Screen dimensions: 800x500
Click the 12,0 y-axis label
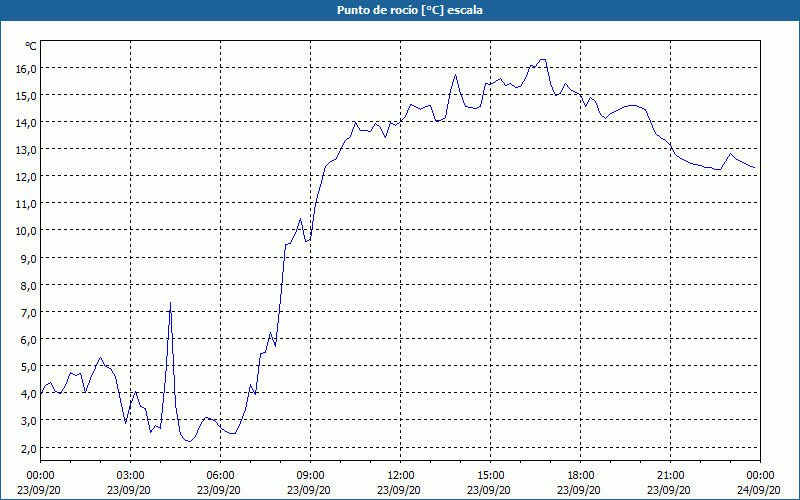26,177
